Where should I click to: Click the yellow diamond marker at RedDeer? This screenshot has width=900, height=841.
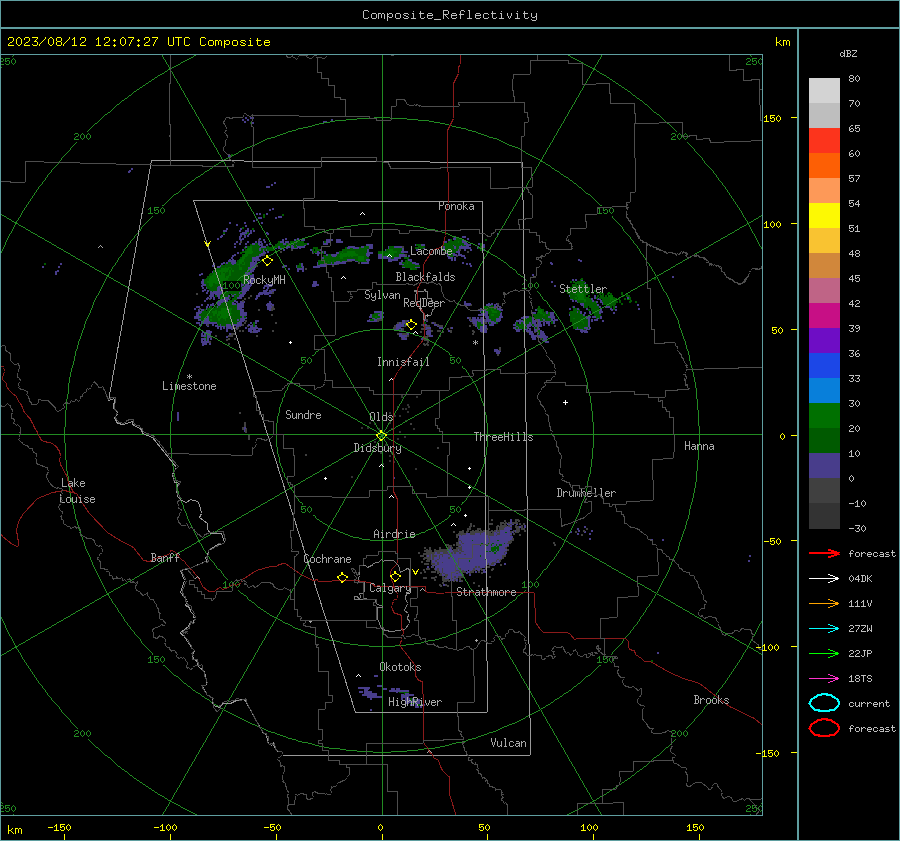411,325
